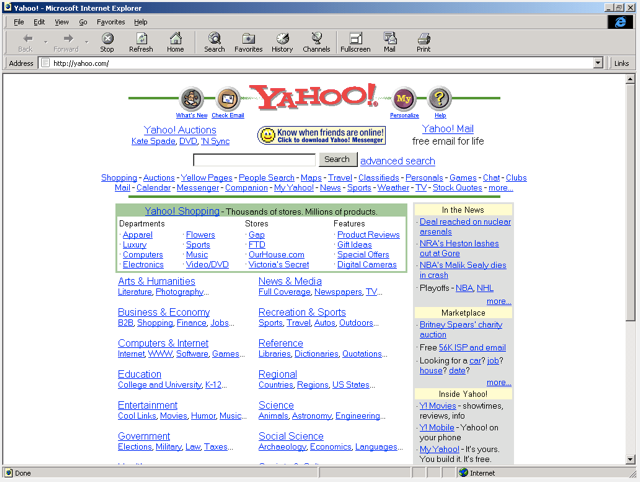The width and height of the screenshot is (640, 482).
Task: Expand the Address bar dropdown arrow
Action: 598,63
